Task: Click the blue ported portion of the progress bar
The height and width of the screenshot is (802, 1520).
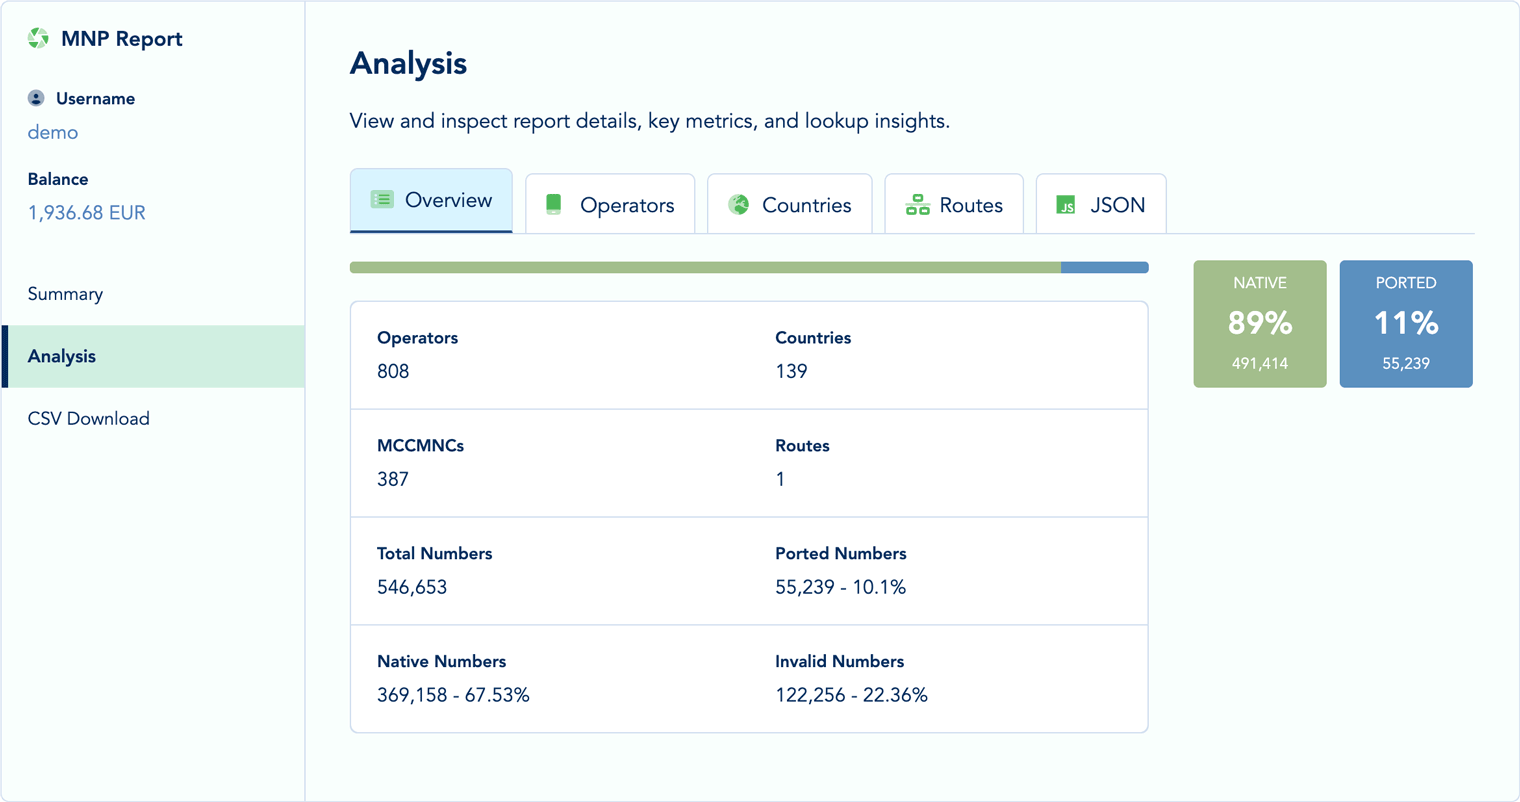Action: (1105, 267)
